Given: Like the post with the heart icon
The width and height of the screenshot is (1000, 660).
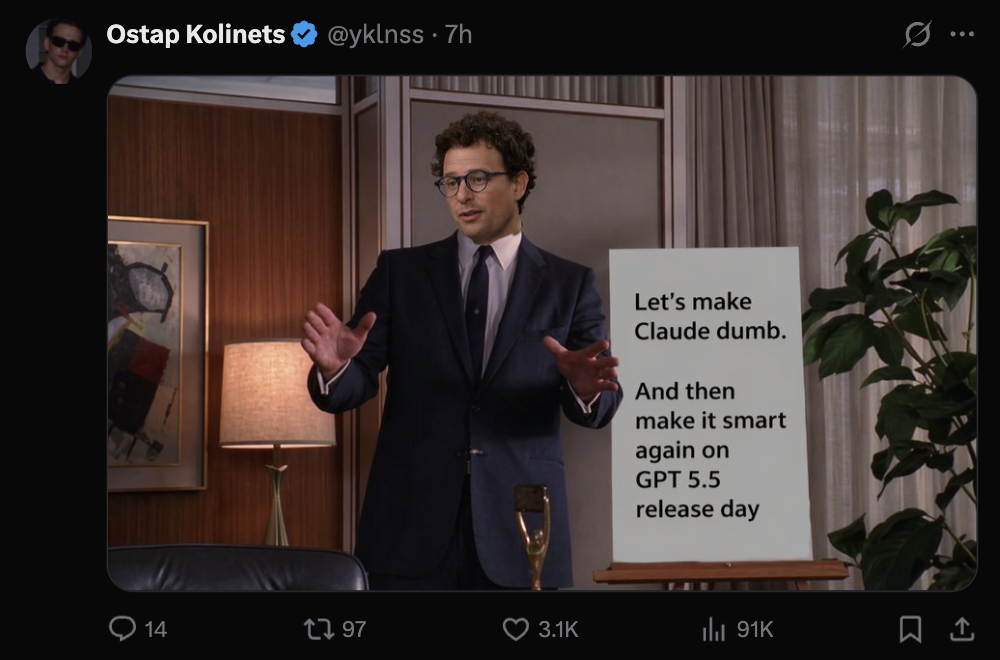Looking at the screenshot, I should pos(515,628).
